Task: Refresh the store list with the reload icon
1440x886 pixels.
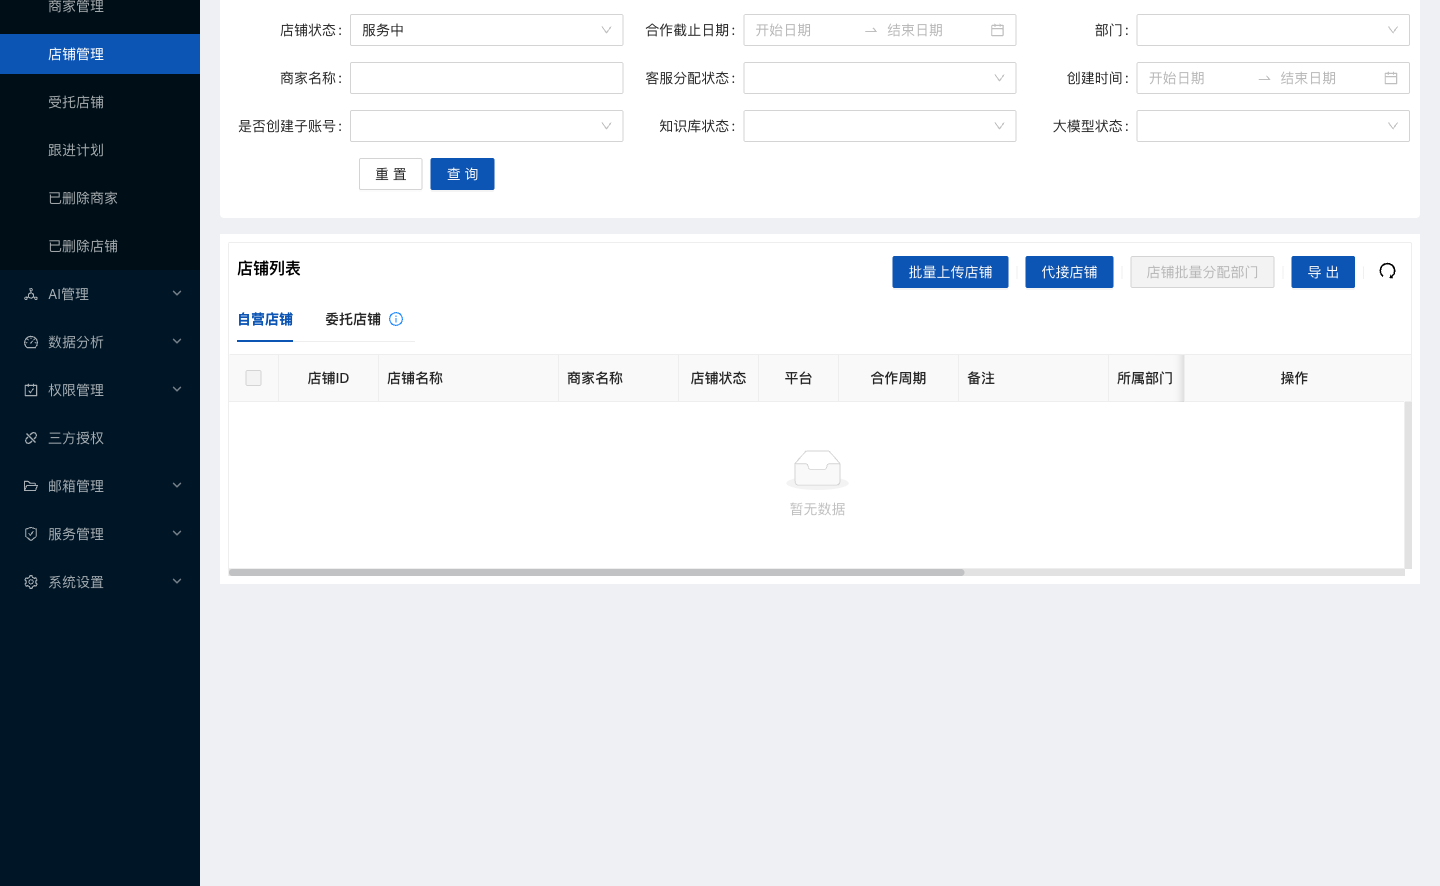Action: (x=1387, y=271)
